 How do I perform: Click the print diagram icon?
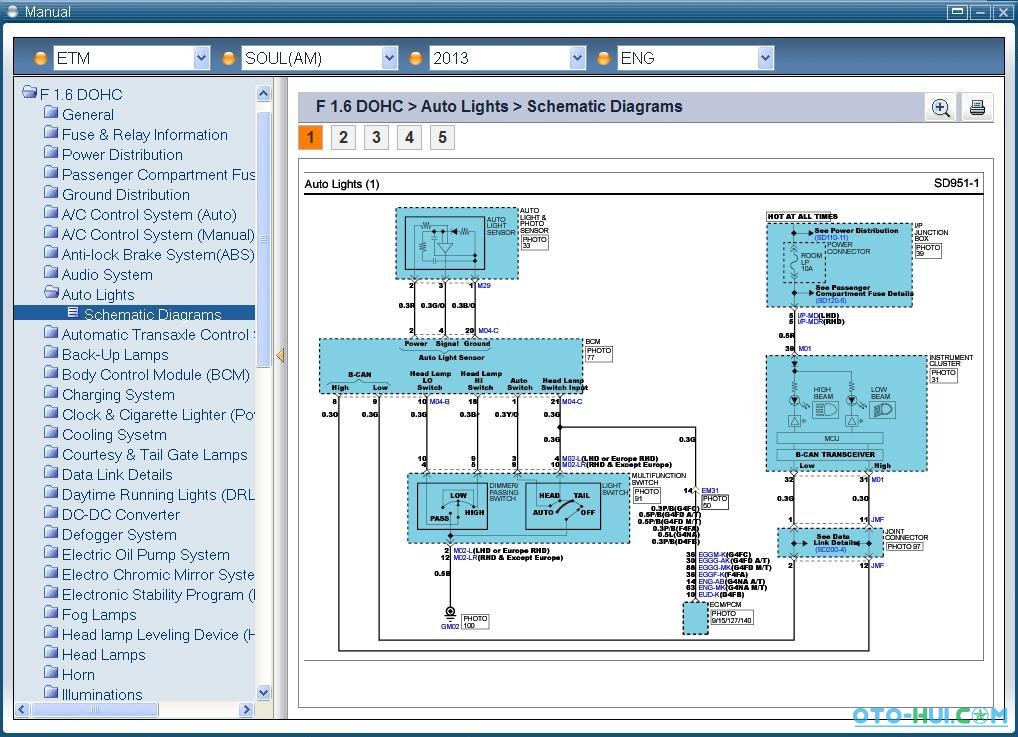pyautogui.click(x=977, y=108)
